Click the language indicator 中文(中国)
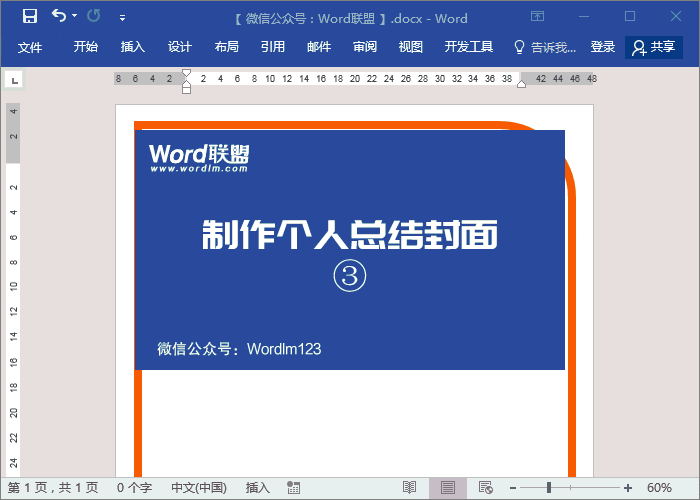700x500 pixels. [x=199, y=488]
